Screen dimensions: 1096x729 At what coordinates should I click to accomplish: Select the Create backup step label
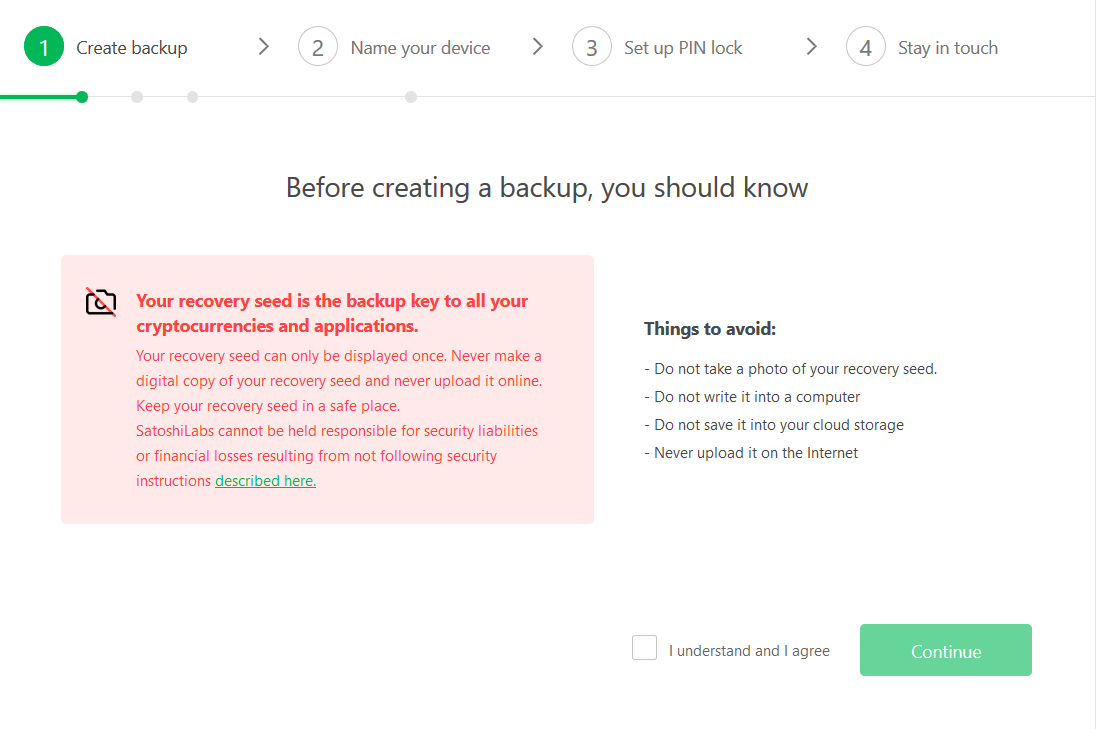pyautogui.click(x=131, y=47)
